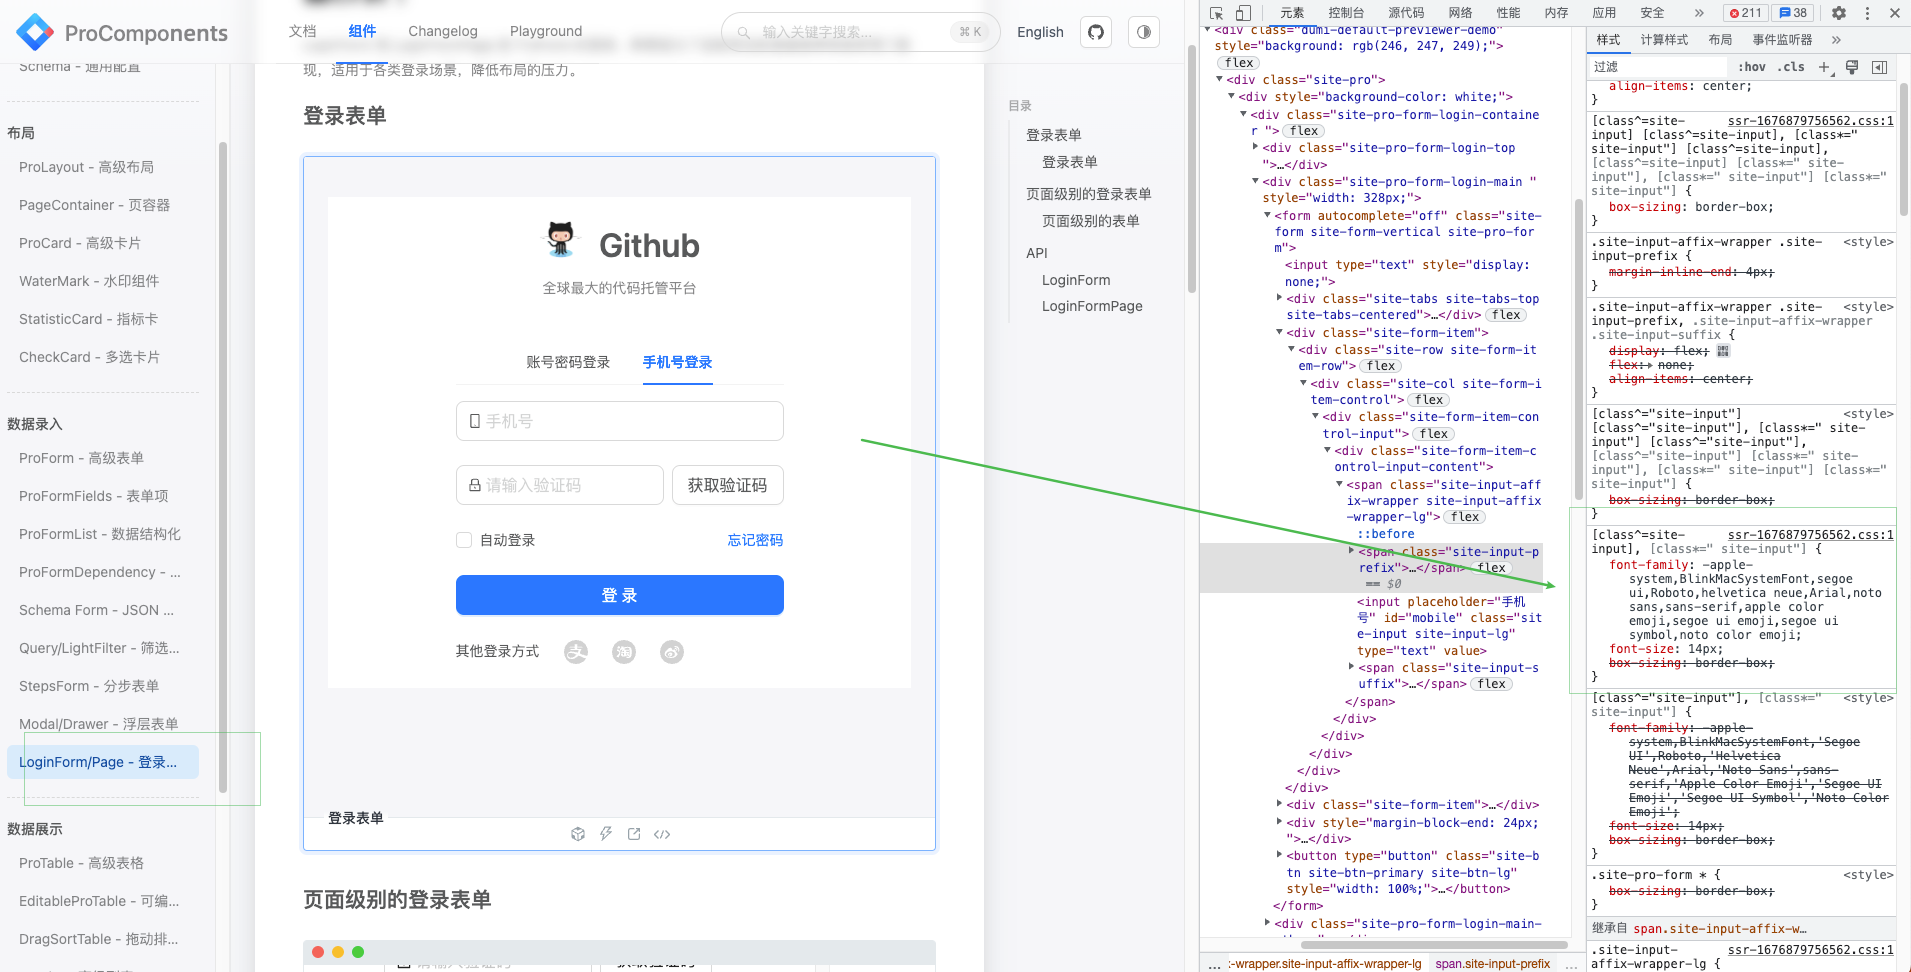
Task: Click the 忘记密码 link
Action: pos(755,539)
